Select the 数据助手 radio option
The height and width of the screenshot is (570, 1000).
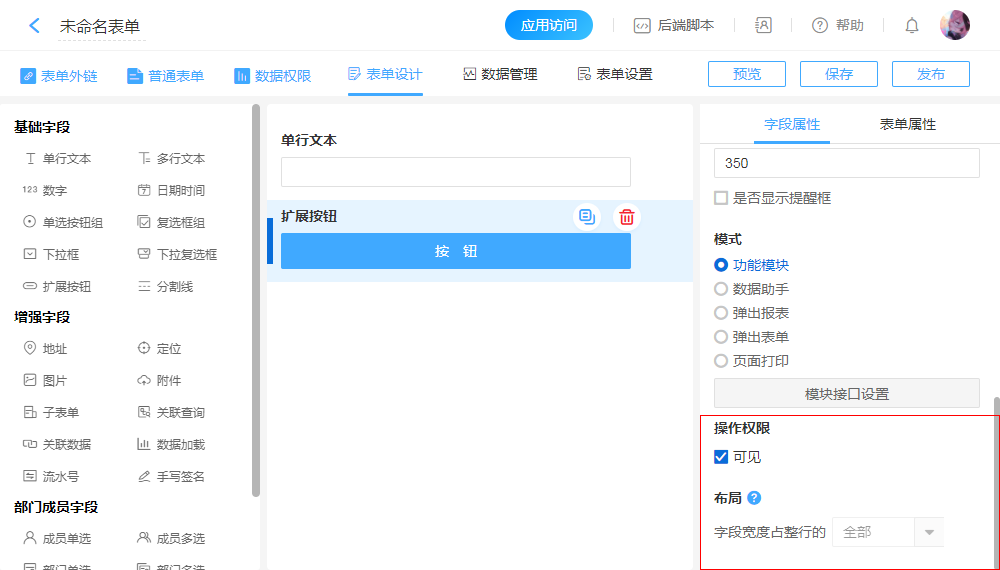click(721, 289)
